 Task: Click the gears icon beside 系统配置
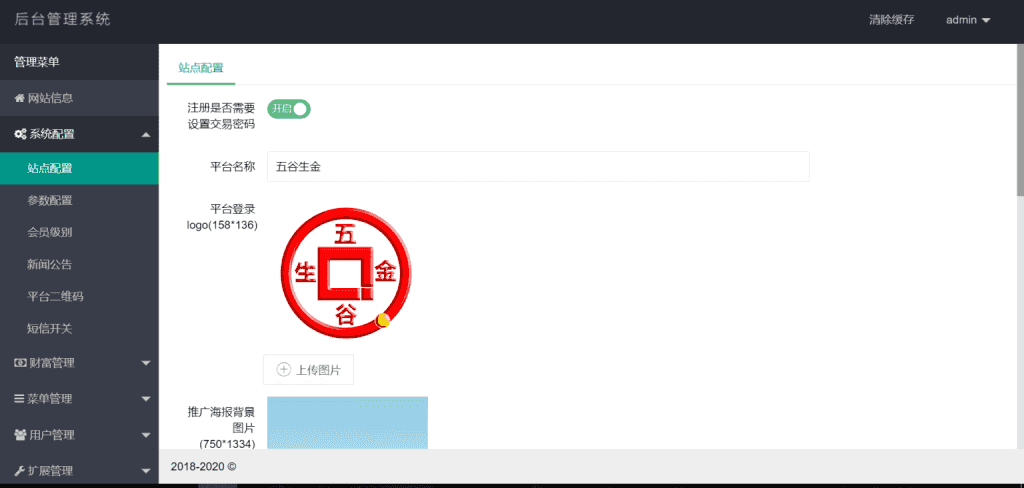coord(20,135)
